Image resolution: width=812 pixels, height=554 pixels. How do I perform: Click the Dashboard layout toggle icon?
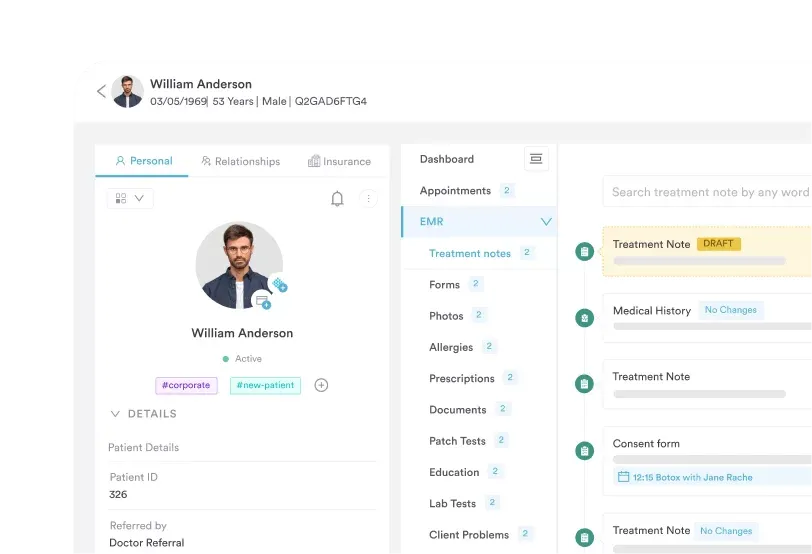(536, 159)
